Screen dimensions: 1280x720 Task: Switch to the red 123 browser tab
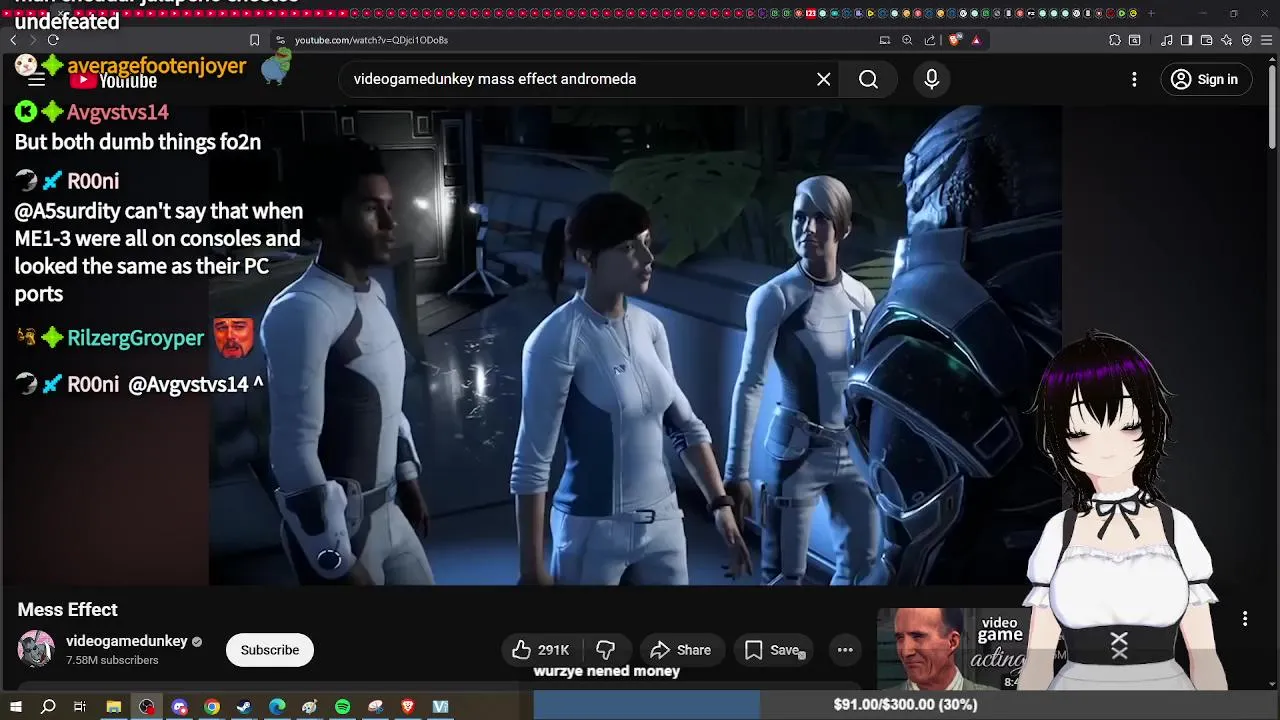(x=811, y=13)
